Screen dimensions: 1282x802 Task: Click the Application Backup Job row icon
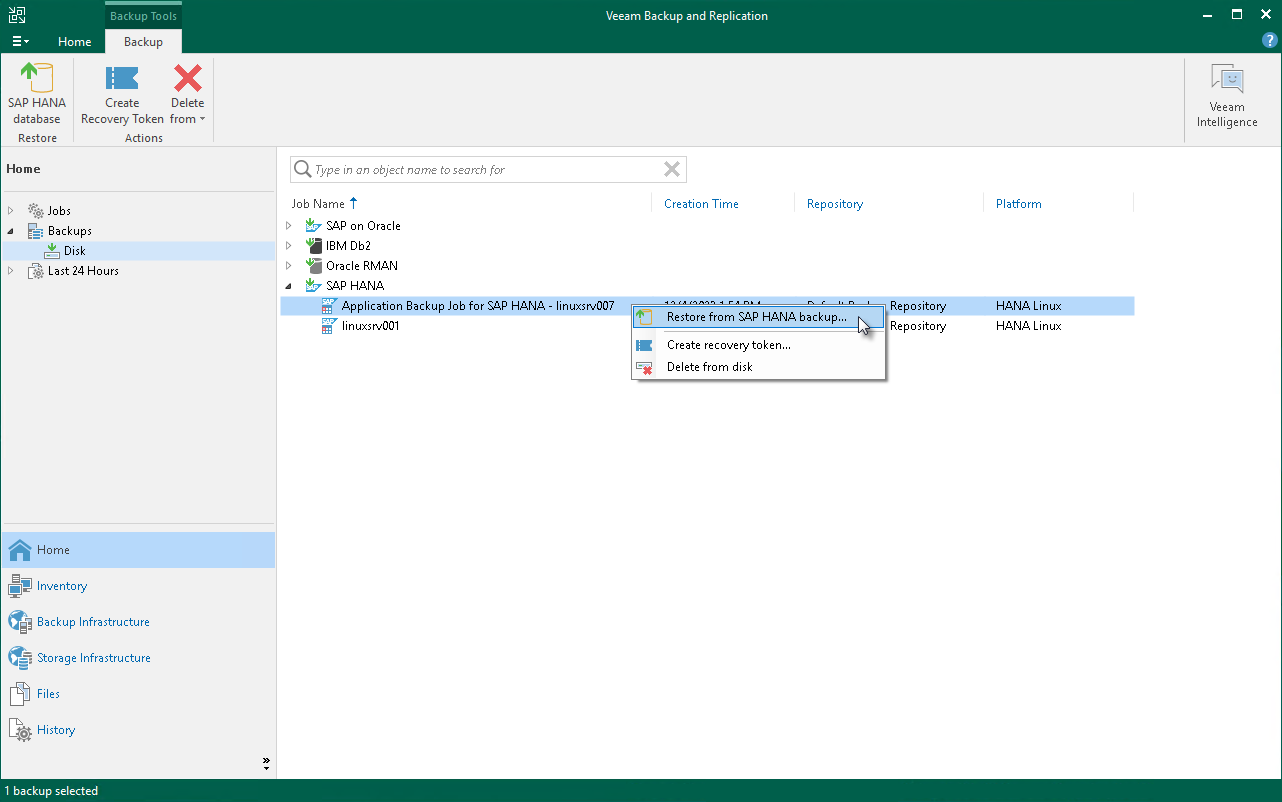click(x=329, y=306)
